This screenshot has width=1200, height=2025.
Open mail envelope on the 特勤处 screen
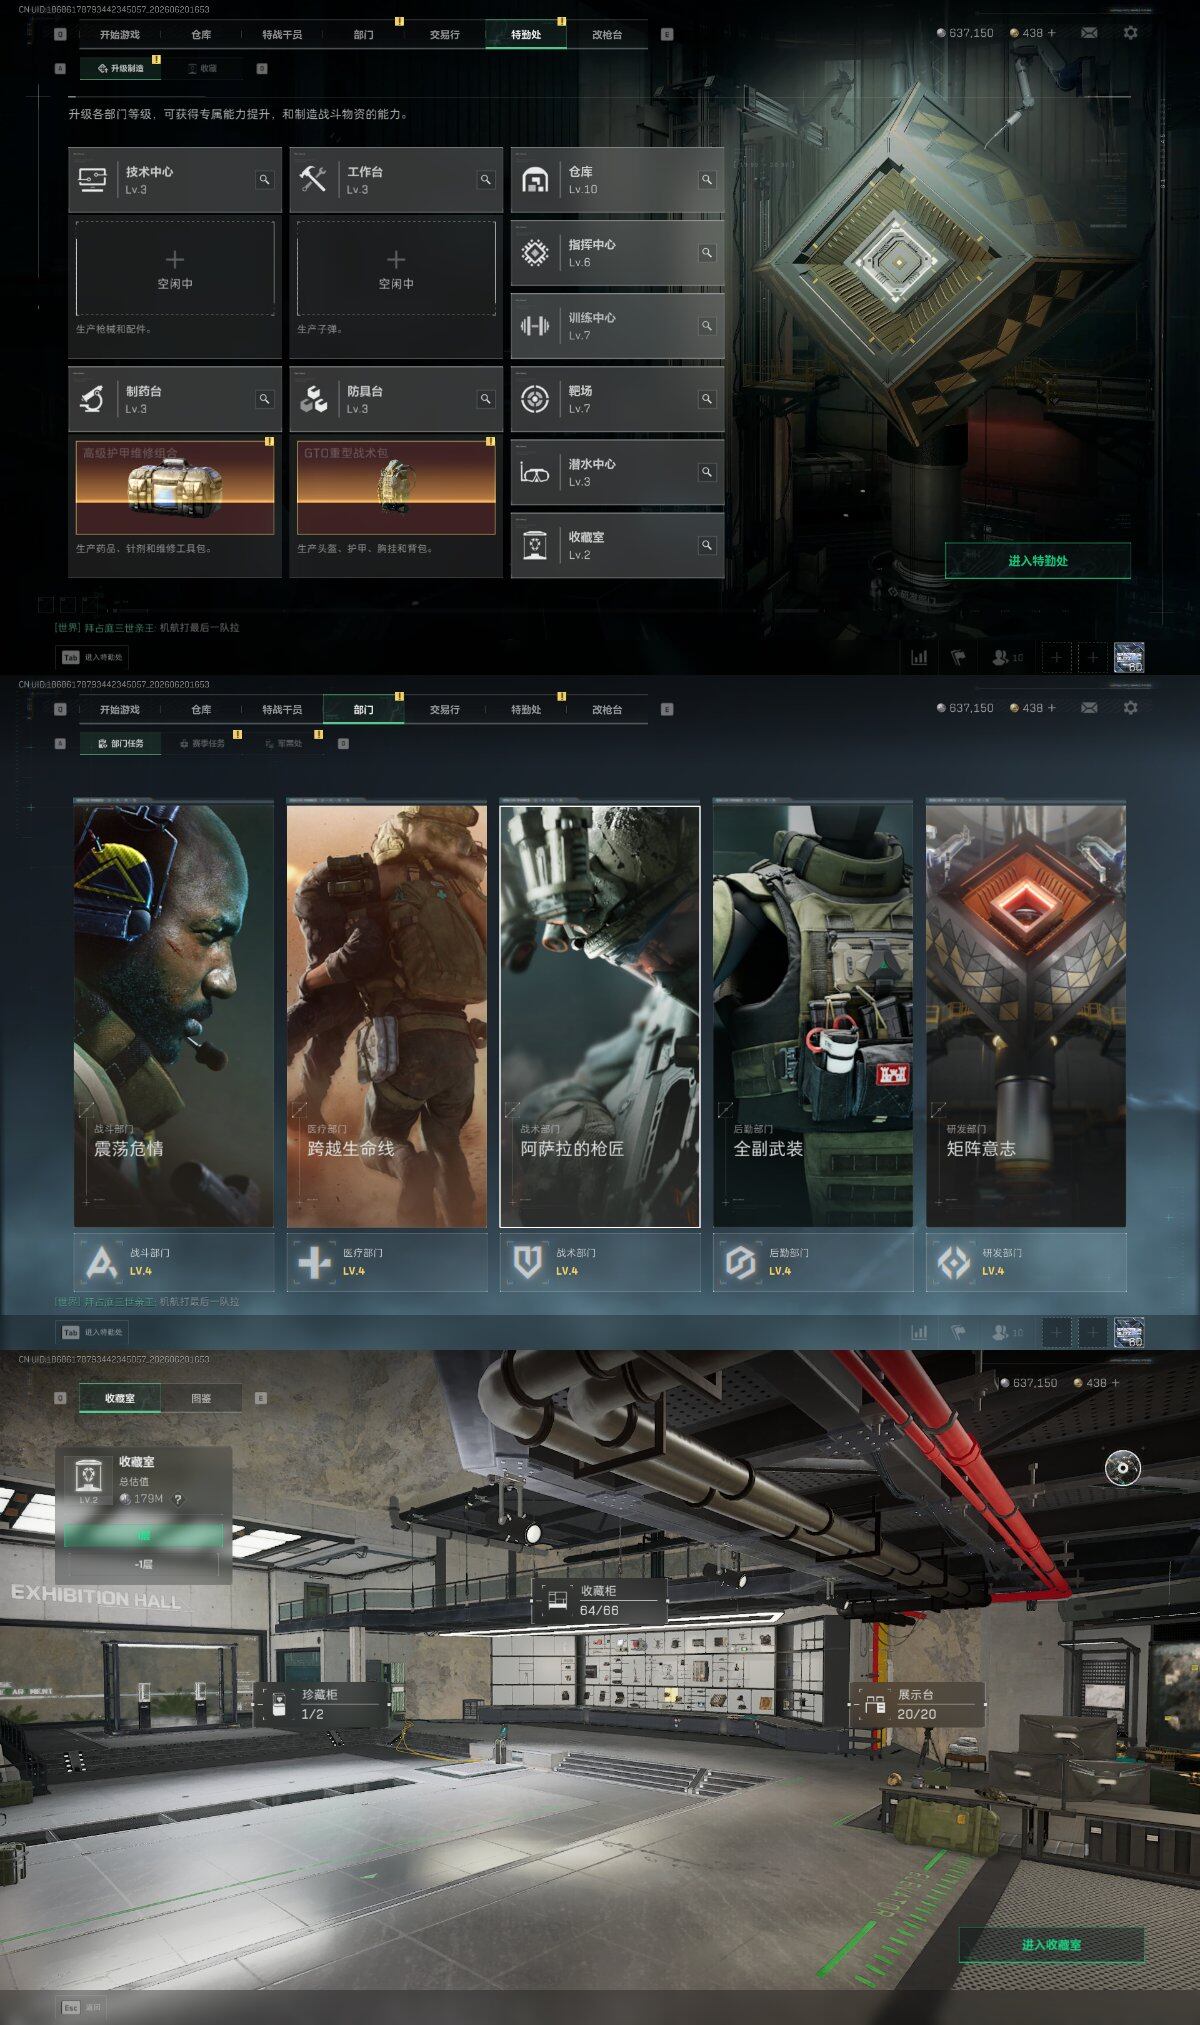(1089, 33)
